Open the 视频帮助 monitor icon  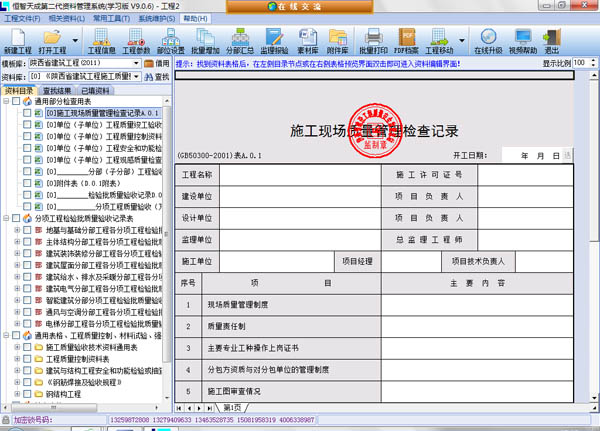(x=523, y=41)
